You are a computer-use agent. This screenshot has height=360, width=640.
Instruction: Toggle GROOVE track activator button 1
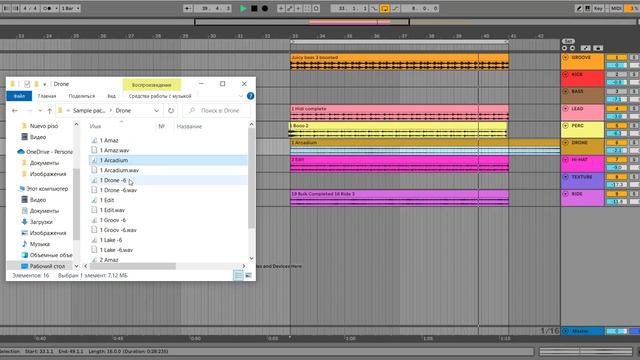coord(617,58)
